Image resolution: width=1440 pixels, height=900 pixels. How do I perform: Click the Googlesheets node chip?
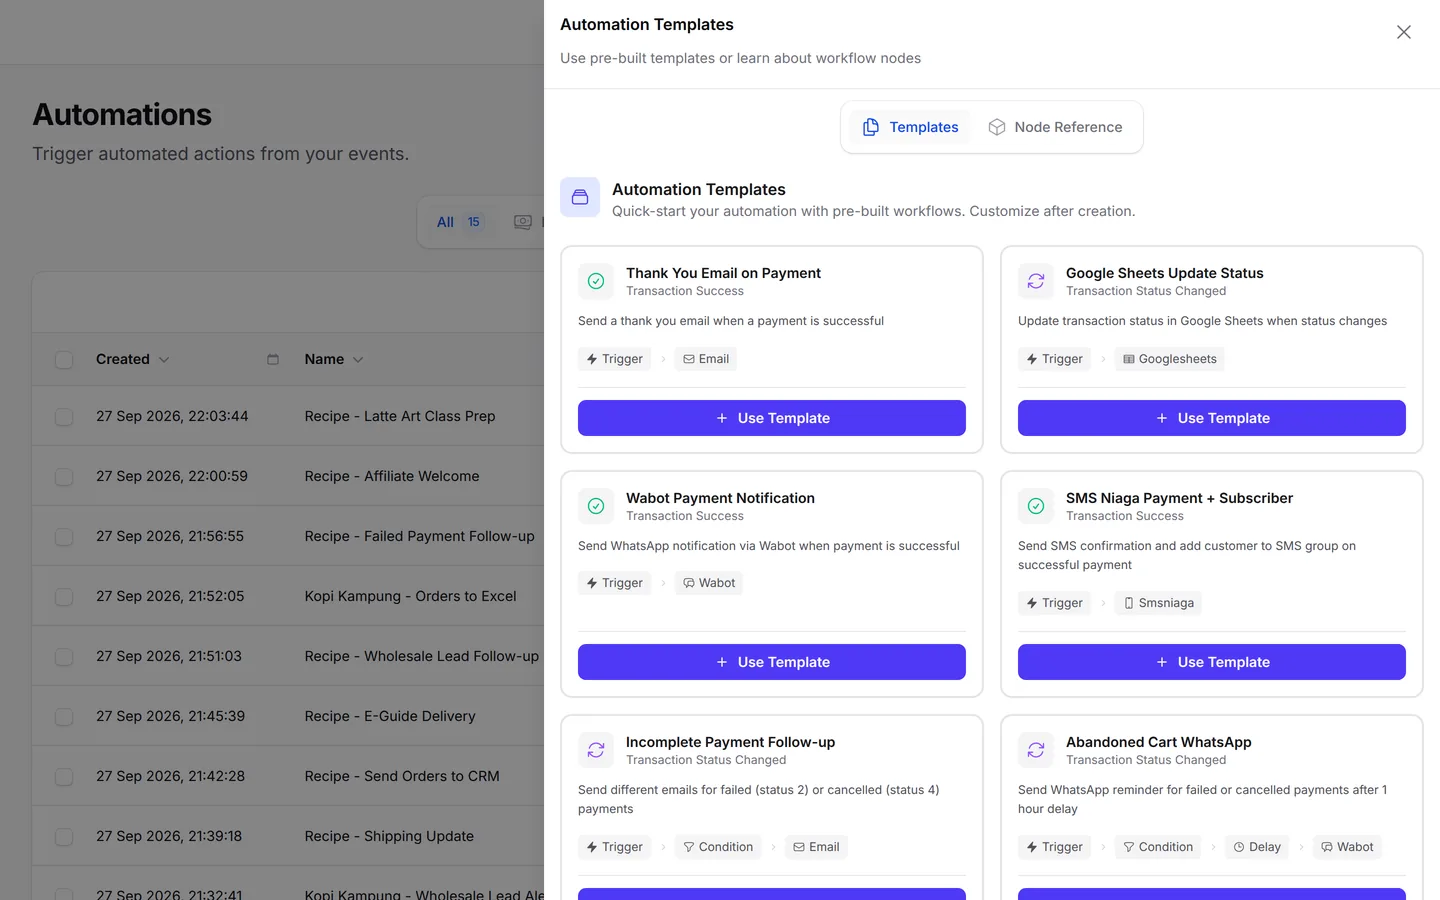tap(1170, 359)
